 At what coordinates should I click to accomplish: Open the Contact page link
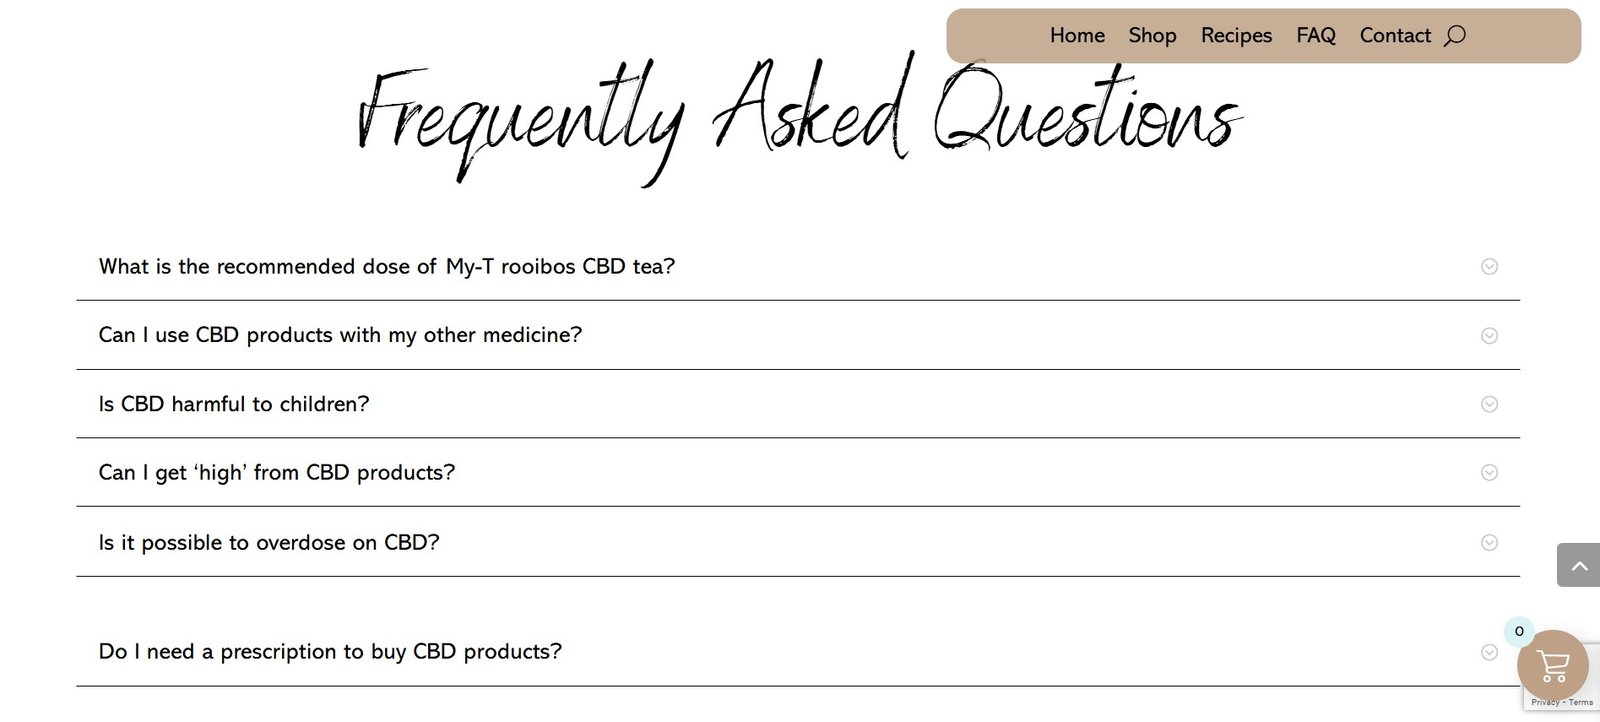point(1395,36)
